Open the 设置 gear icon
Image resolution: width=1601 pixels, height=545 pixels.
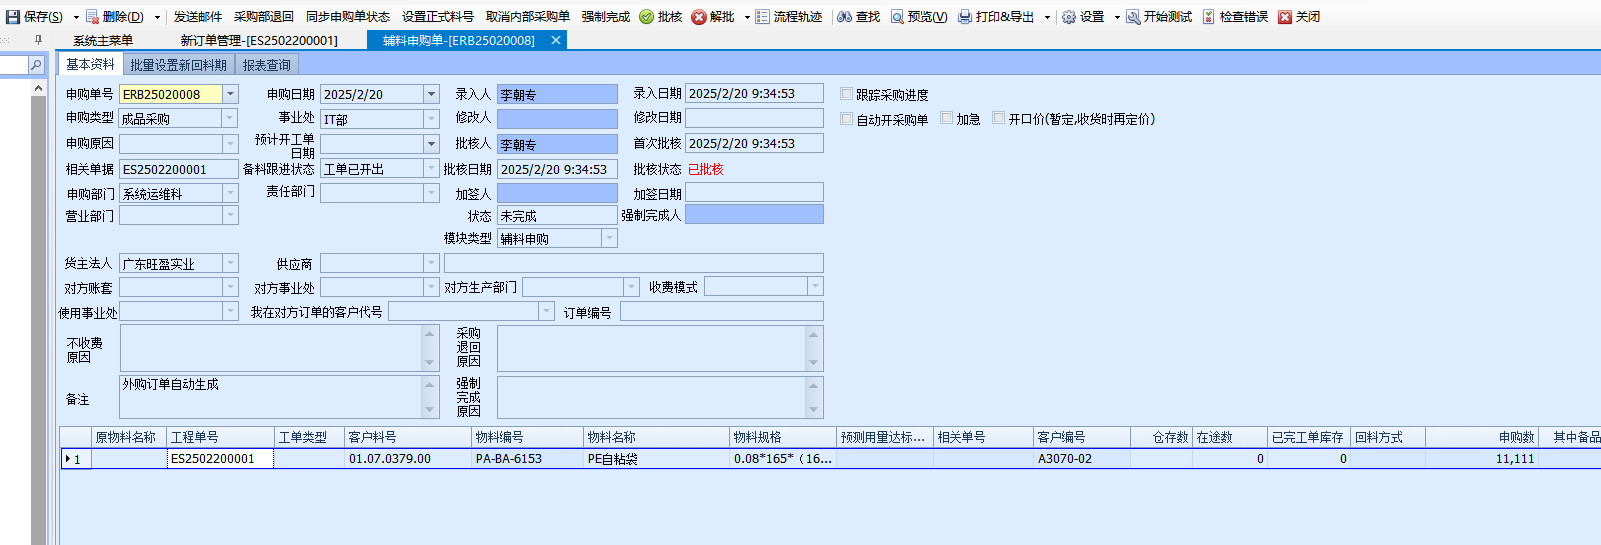tap(1069, 17)
